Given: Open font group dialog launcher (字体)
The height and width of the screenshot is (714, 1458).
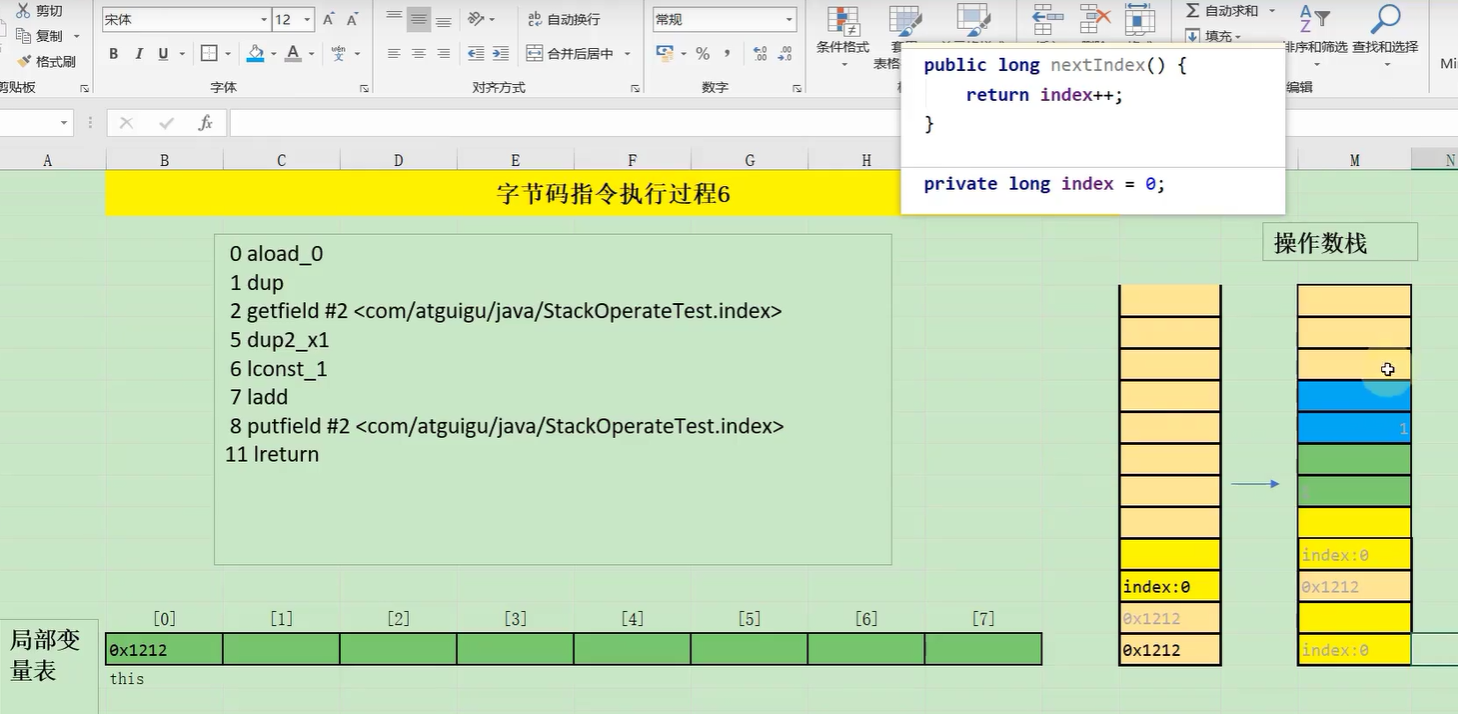Looking at the screenshot, I should point(363,89).
